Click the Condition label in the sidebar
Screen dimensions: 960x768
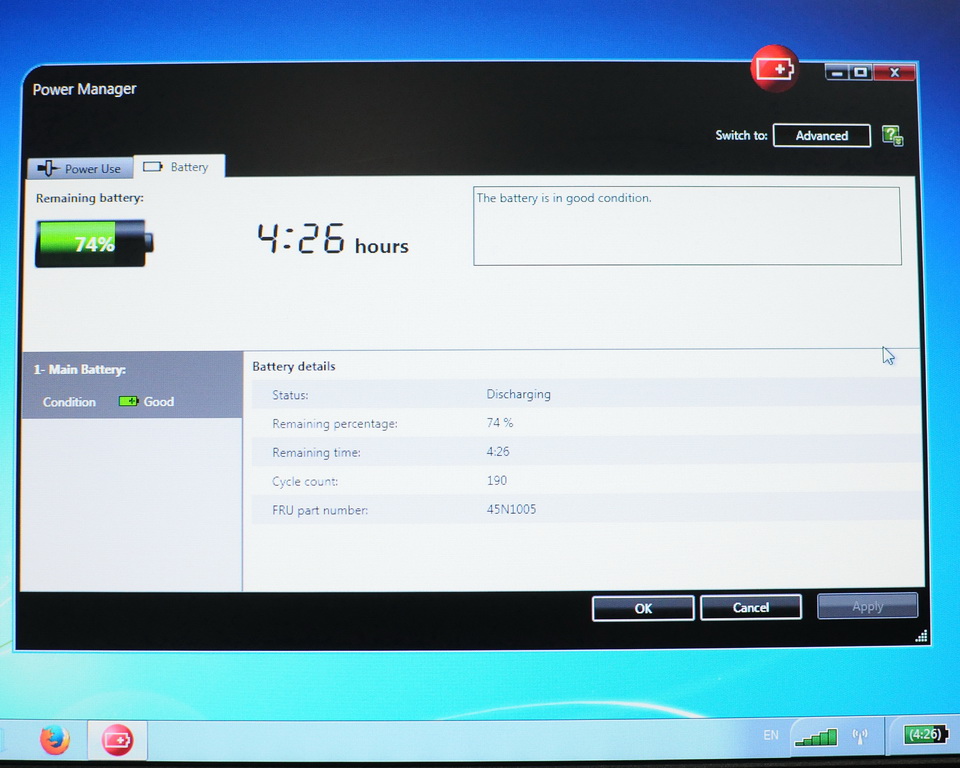coord(69,402)
